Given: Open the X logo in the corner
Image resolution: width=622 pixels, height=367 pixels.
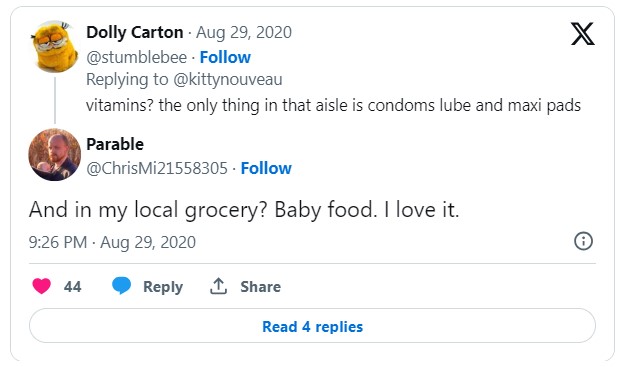Looking at the screenshot, I should [x=582, y=34].
